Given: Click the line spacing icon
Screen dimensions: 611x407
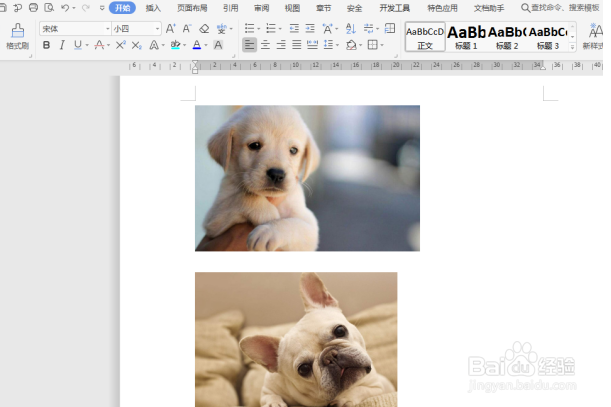Looking at the screenshot, I should coord(328,45).
